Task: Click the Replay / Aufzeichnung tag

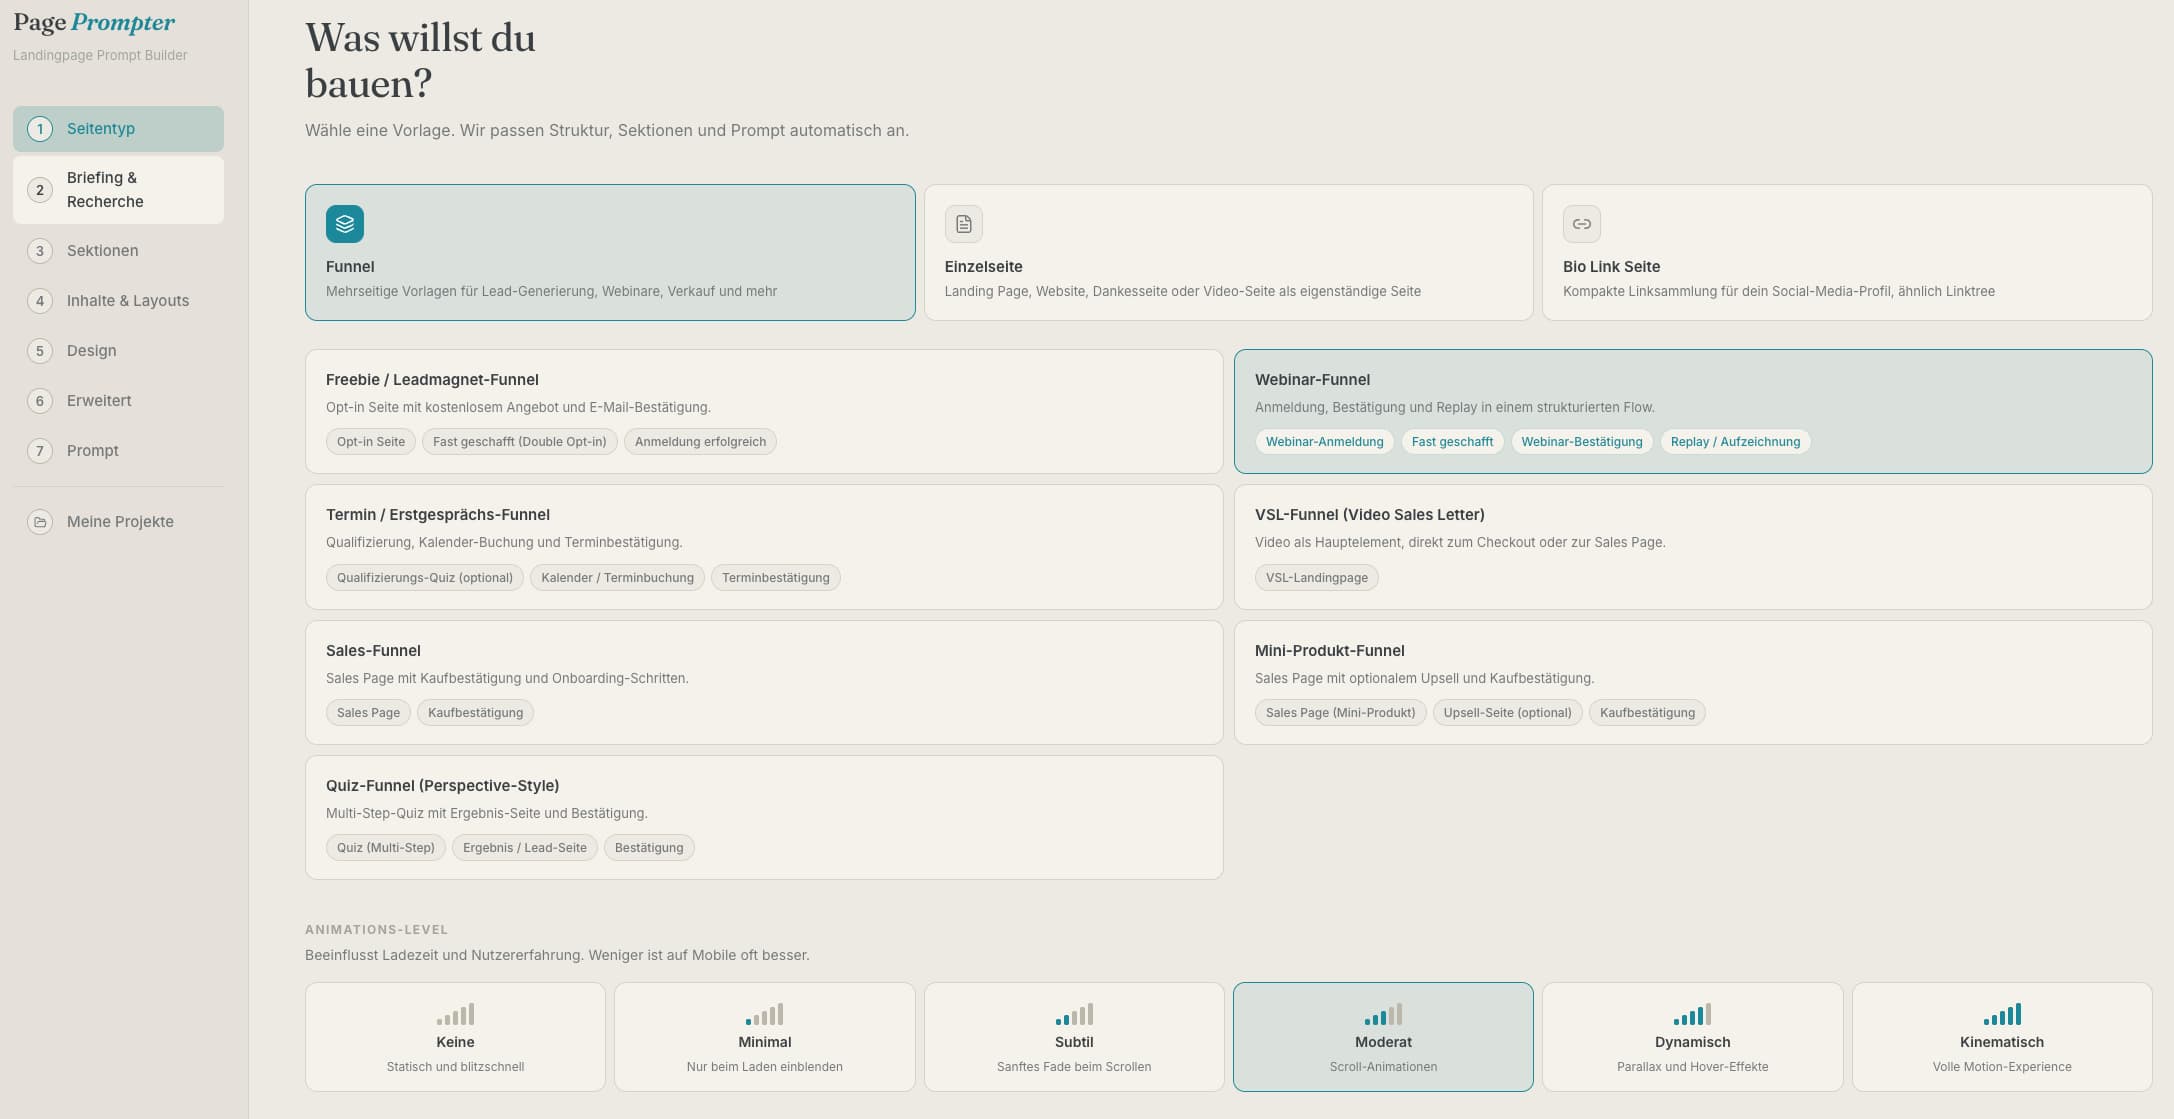Action: 1735,442
